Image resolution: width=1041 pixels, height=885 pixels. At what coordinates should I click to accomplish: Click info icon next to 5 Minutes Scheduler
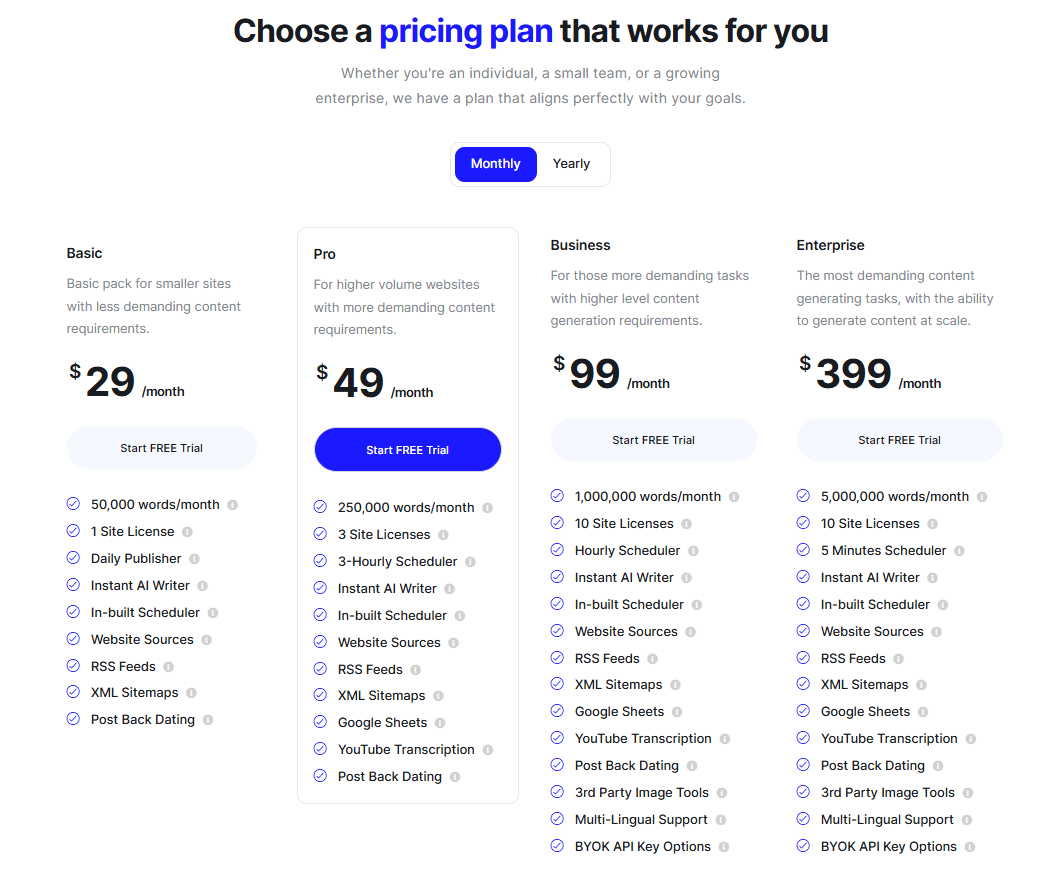click(x=959, y=551)
